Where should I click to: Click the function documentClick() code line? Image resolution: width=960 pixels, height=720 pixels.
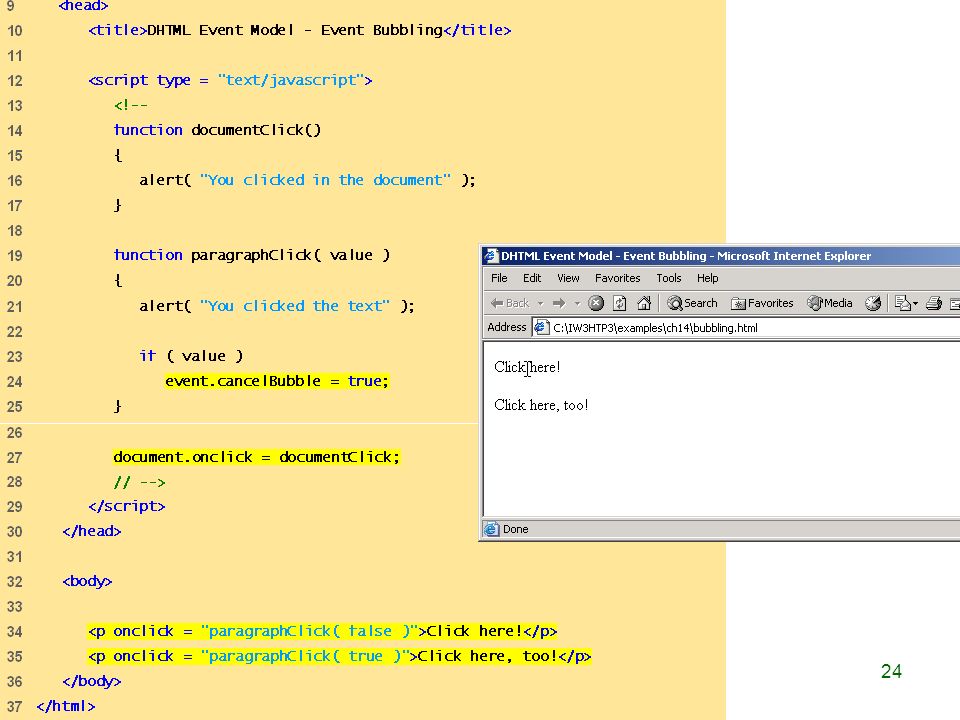point(217,130)
